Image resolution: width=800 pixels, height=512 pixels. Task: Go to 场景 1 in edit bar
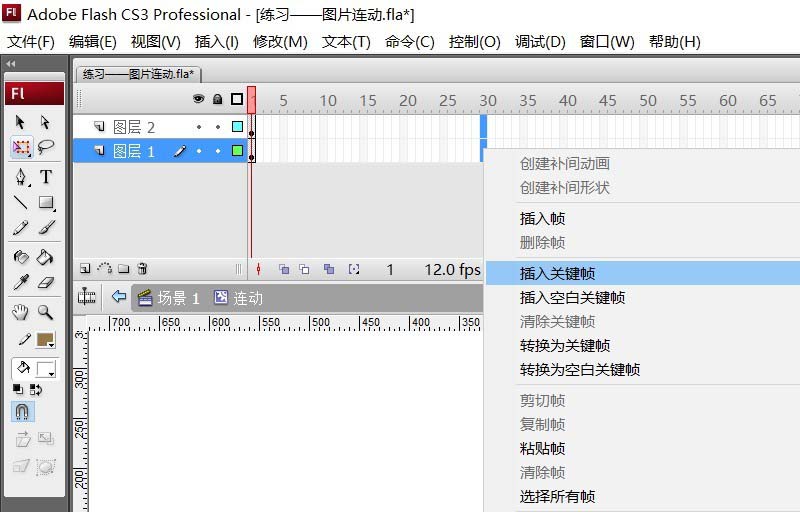coord(168,297)
